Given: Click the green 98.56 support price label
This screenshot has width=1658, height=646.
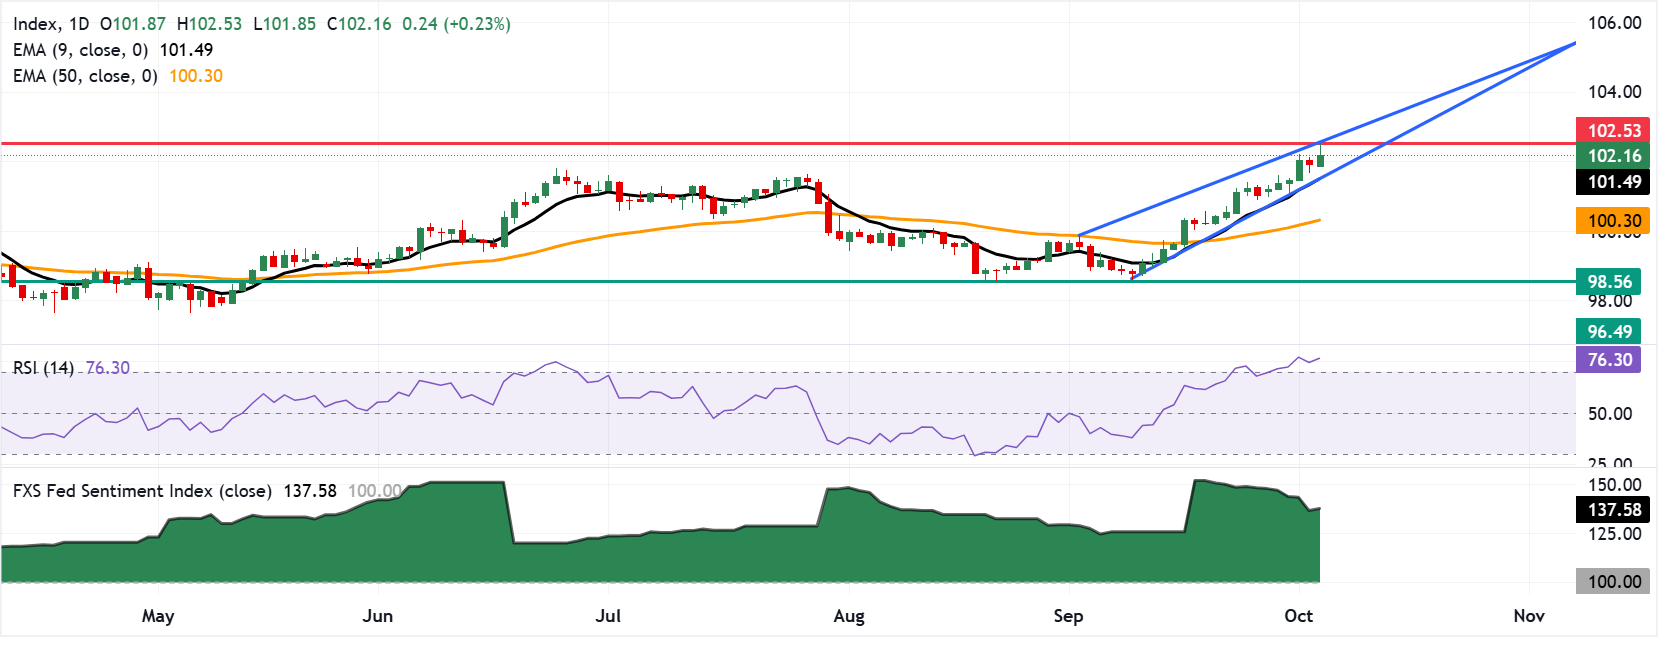Looking at the screenshot, I should 1608,282.
